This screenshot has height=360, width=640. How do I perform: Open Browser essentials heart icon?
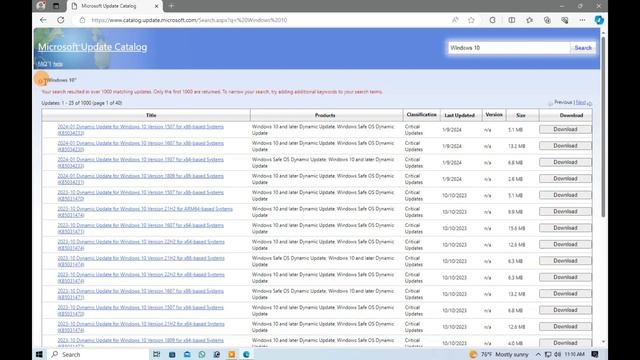565,20
